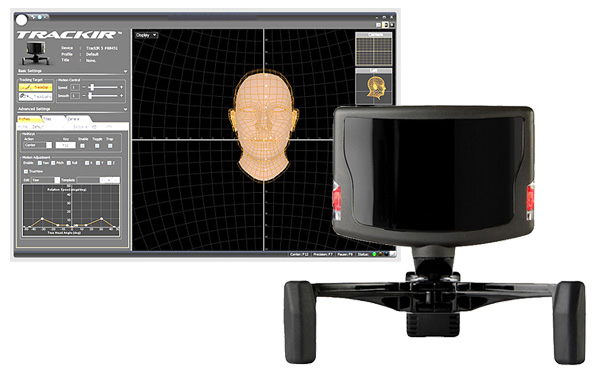Click the Smooth slider handle
The width and height of the screenshot is (600, 375).
click(x=90, y=96)
